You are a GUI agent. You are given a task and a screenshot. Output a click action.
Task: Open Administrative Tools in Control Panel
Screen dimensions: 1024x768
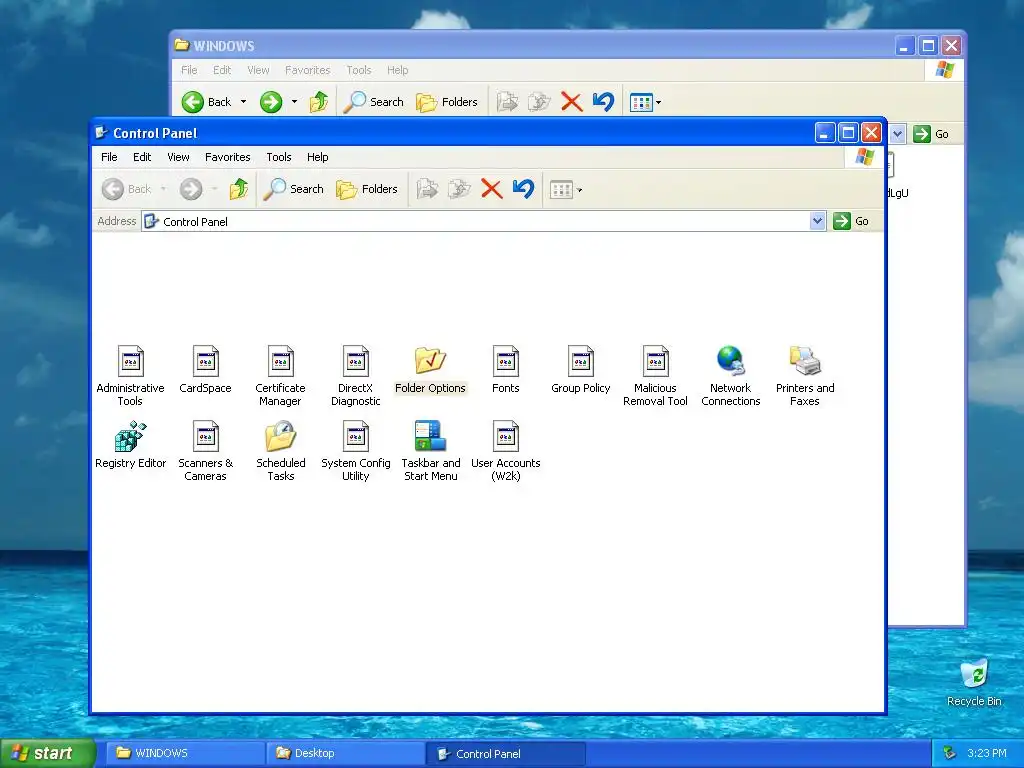(x=130, y=376)
